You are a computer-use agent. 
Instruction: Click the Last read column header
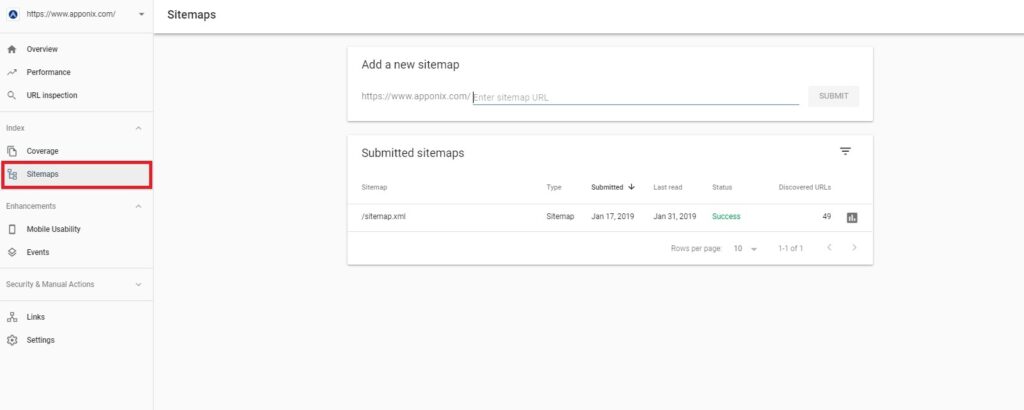[667, 187]
